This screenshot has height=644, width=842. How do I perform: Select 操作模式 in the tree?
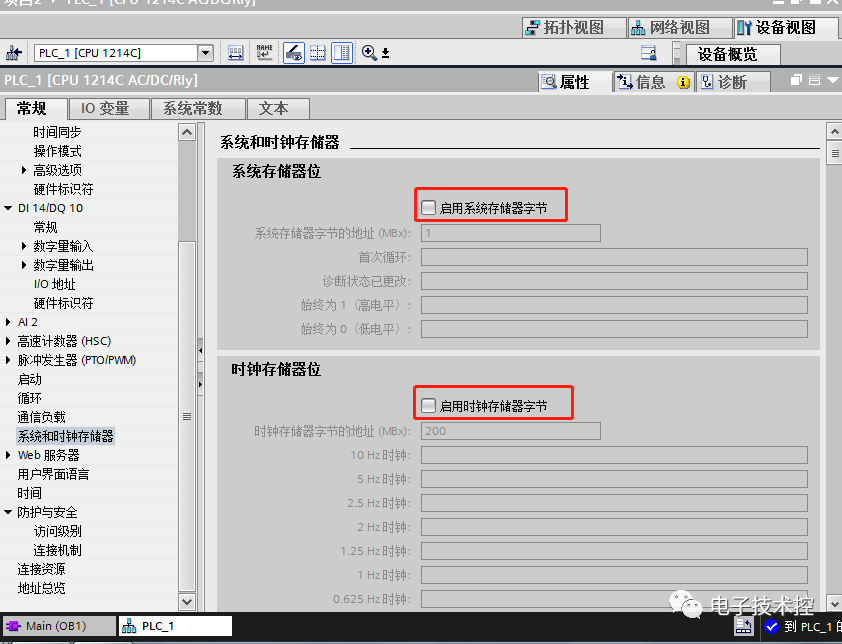click(57, 151)
